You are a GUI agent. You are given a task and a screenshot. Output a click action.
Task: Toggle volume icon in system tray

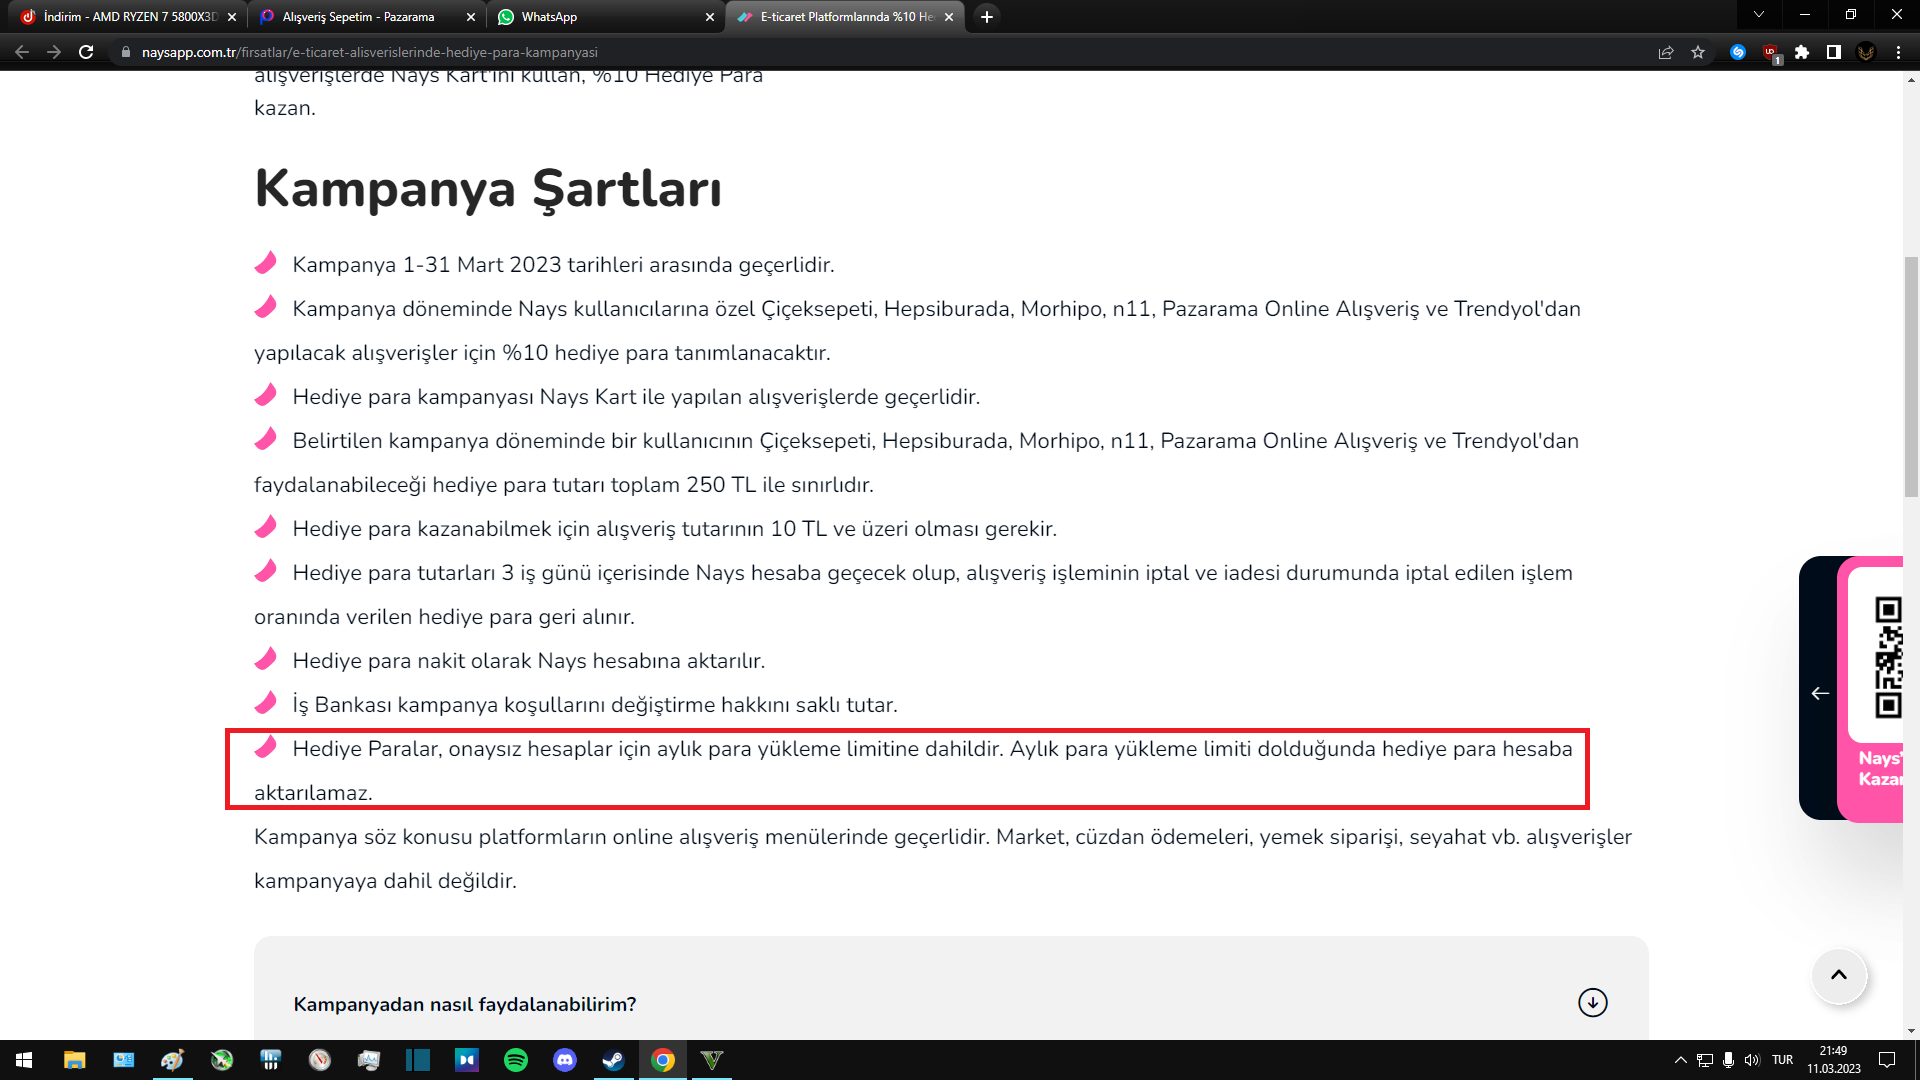click(1752, 1060)
